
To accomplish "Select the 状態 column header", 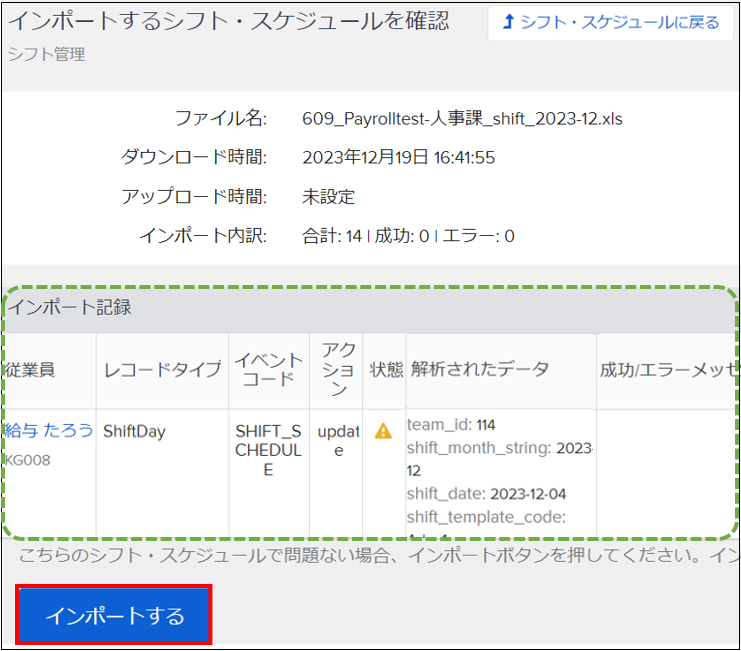I will (x=386, y=369).
